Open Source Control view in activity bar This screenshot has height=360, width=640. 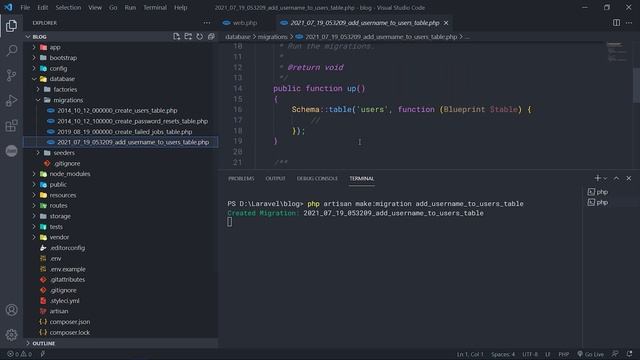(x=11, y=76)
